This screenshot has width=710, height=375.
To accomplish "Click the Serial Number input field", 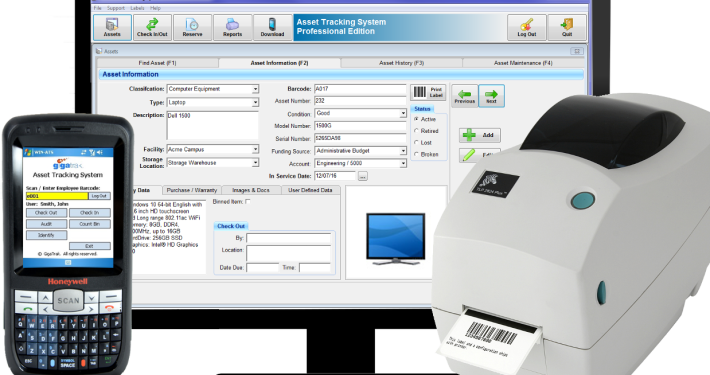I will [x=360, y=138].
